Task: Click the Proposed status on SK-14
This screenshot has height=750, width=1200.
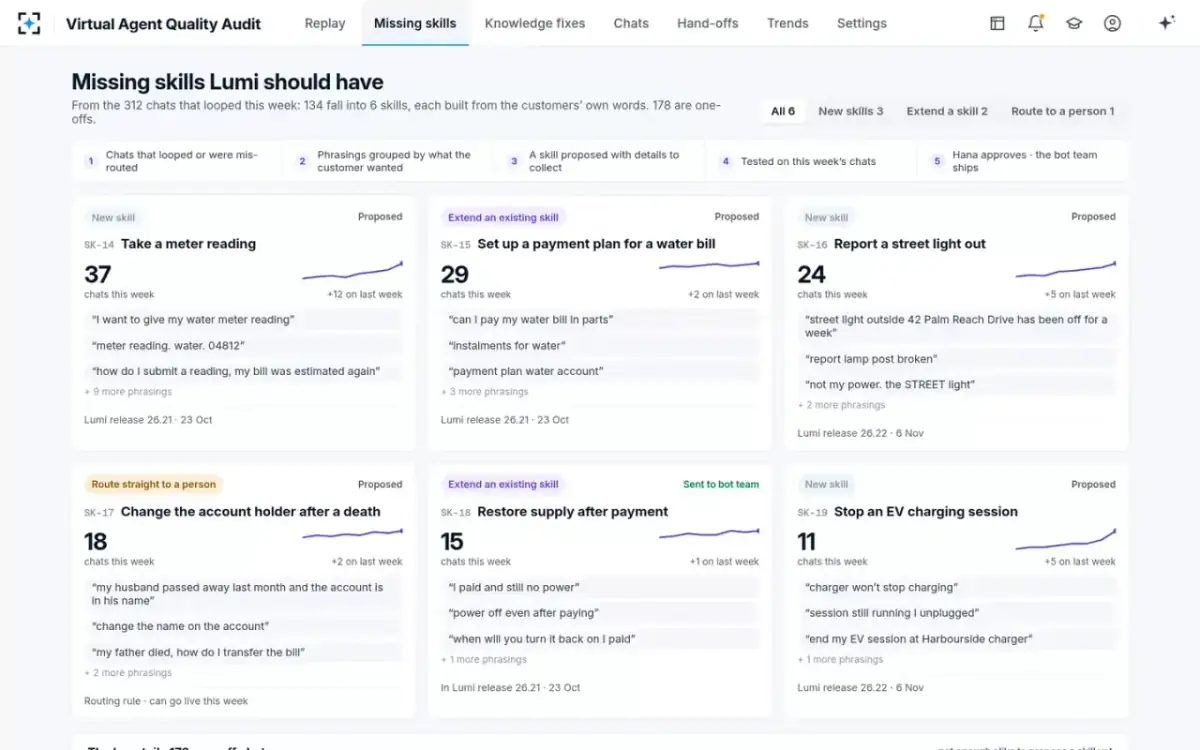Action: pyautogui.click(x=380, y=217)
